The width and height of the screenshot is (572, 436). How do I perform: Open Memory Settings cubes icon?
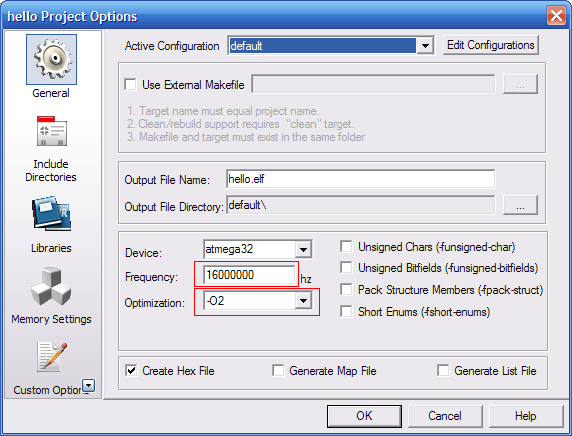[x=51, y=286]
